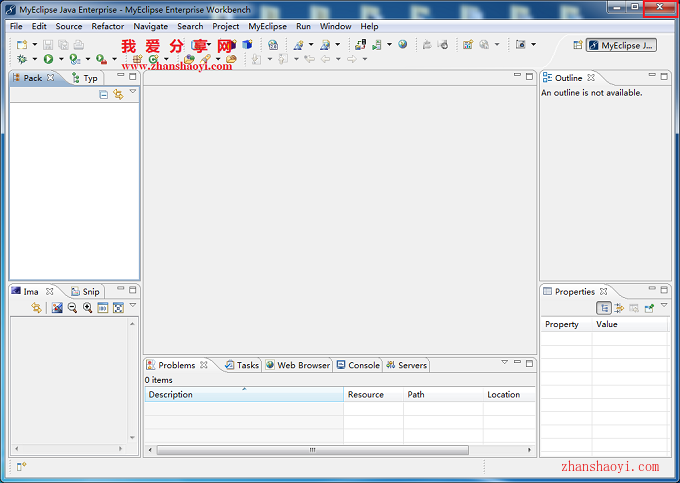
Task: Click the New Java Package icon
Action: [x=137, y=59]
